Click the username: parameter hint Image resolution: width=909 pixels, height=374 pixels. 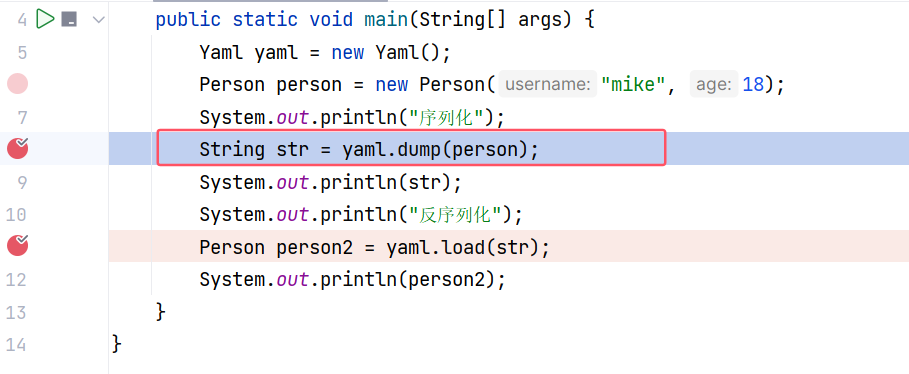coord(548,85)
